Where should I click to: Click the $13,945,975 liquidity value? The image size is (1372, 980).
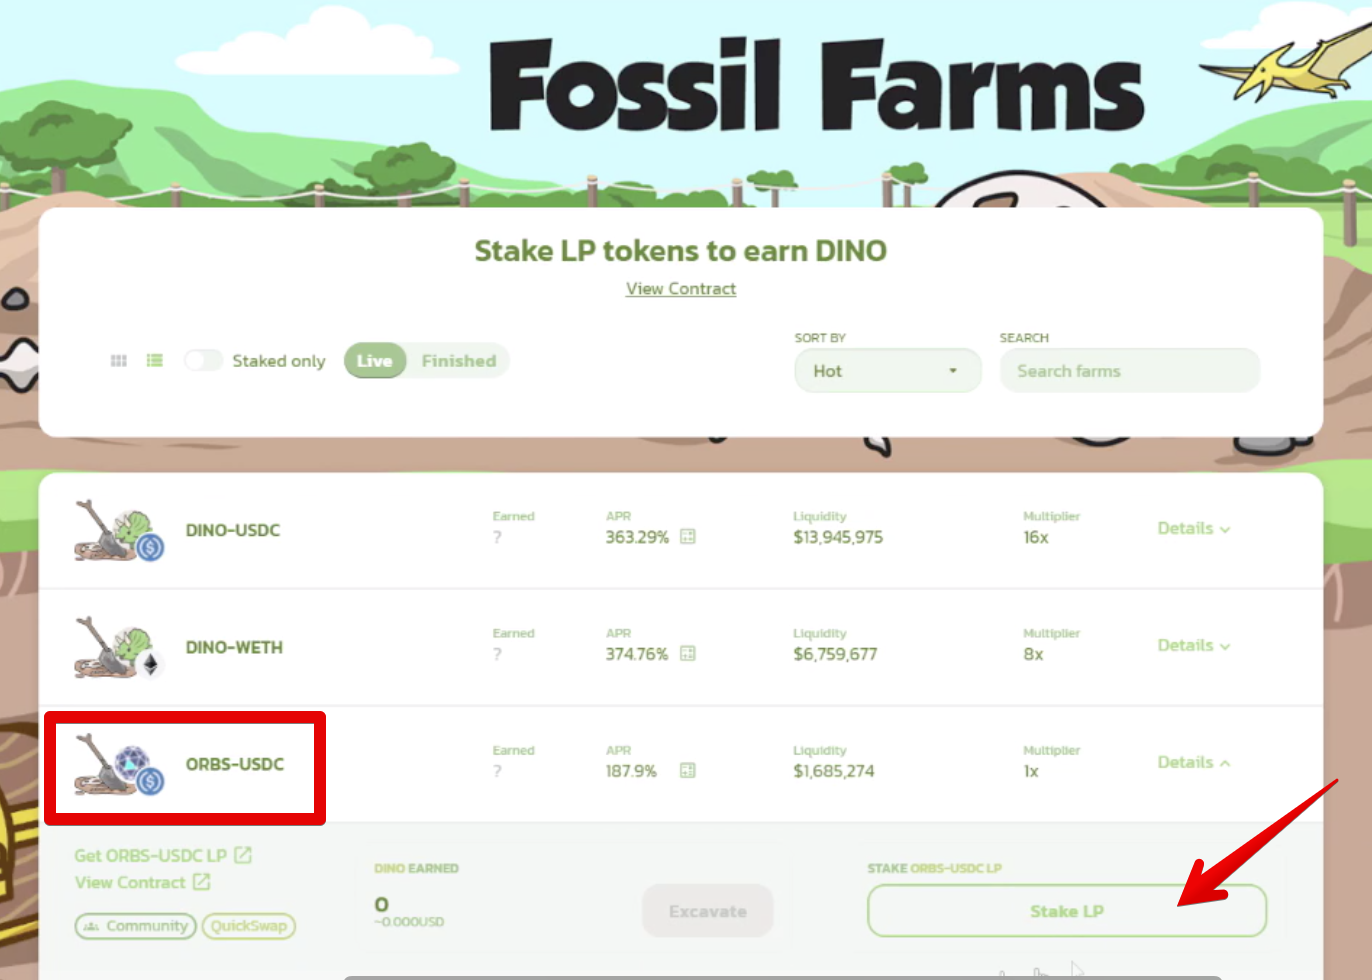click(838, 537)
